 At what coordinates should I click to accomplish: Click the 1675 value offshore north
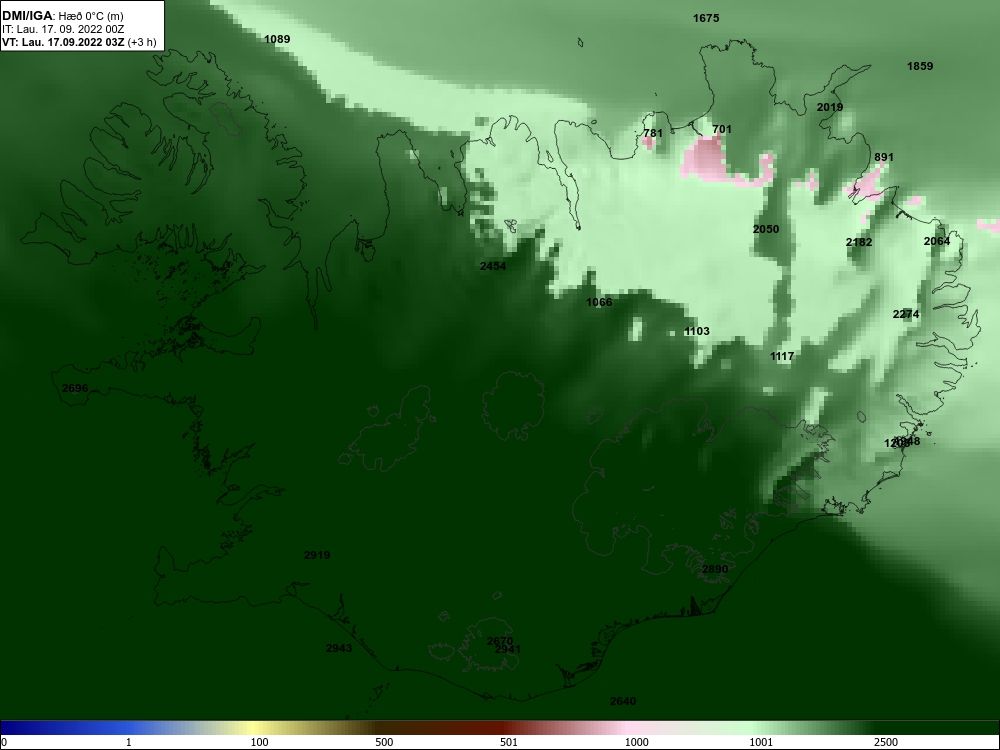tap(706, 18)
